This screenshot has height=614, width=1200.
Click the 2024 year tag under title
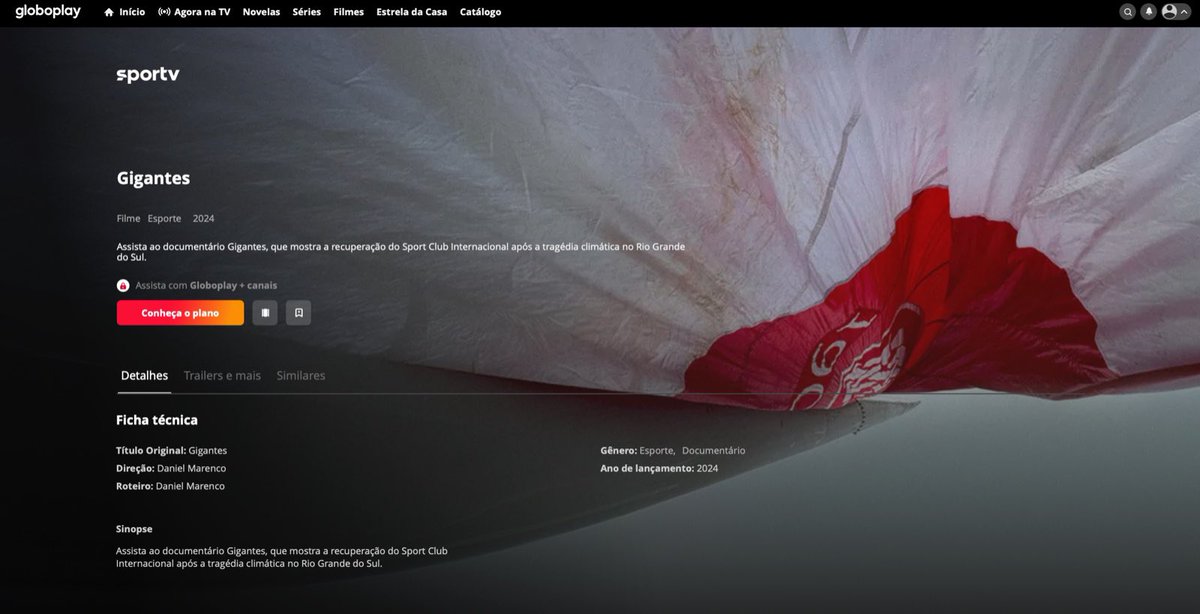[203, 218]
